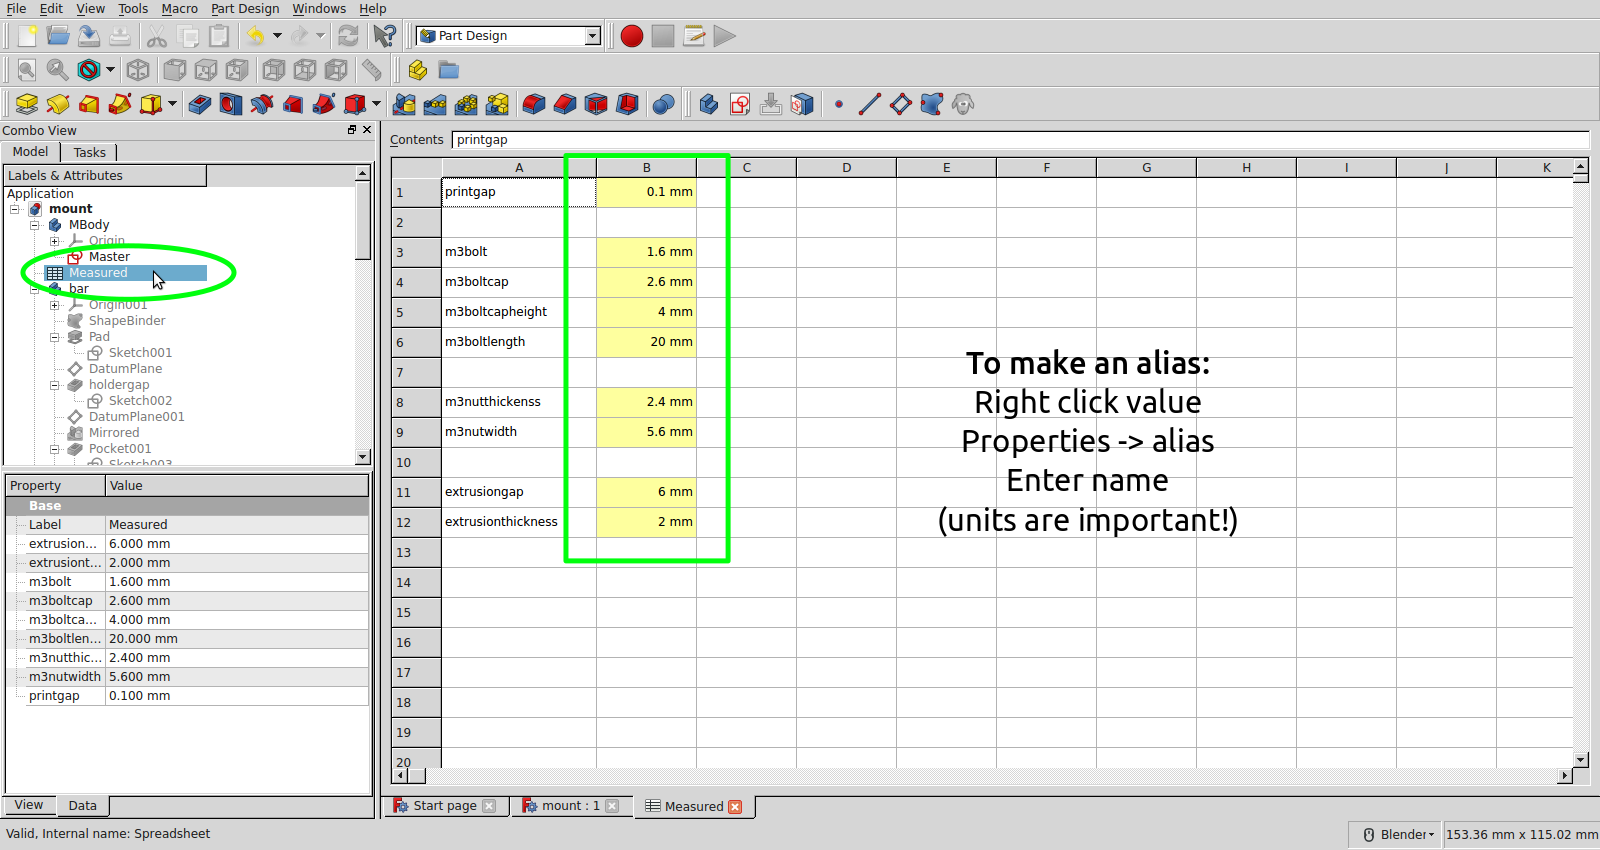Click the Draw style no-entry icon
The width and height of the screenshot is (1600, 850).
89,70
